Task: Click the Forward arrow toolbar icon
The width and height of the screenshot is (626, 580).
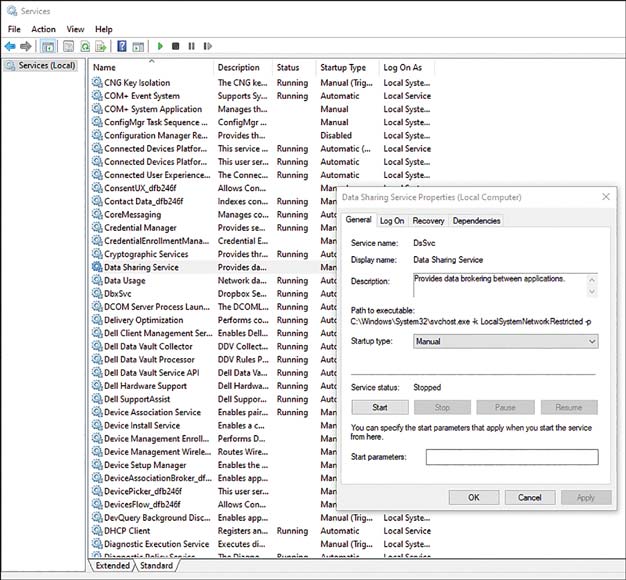Action: (26, 46)
